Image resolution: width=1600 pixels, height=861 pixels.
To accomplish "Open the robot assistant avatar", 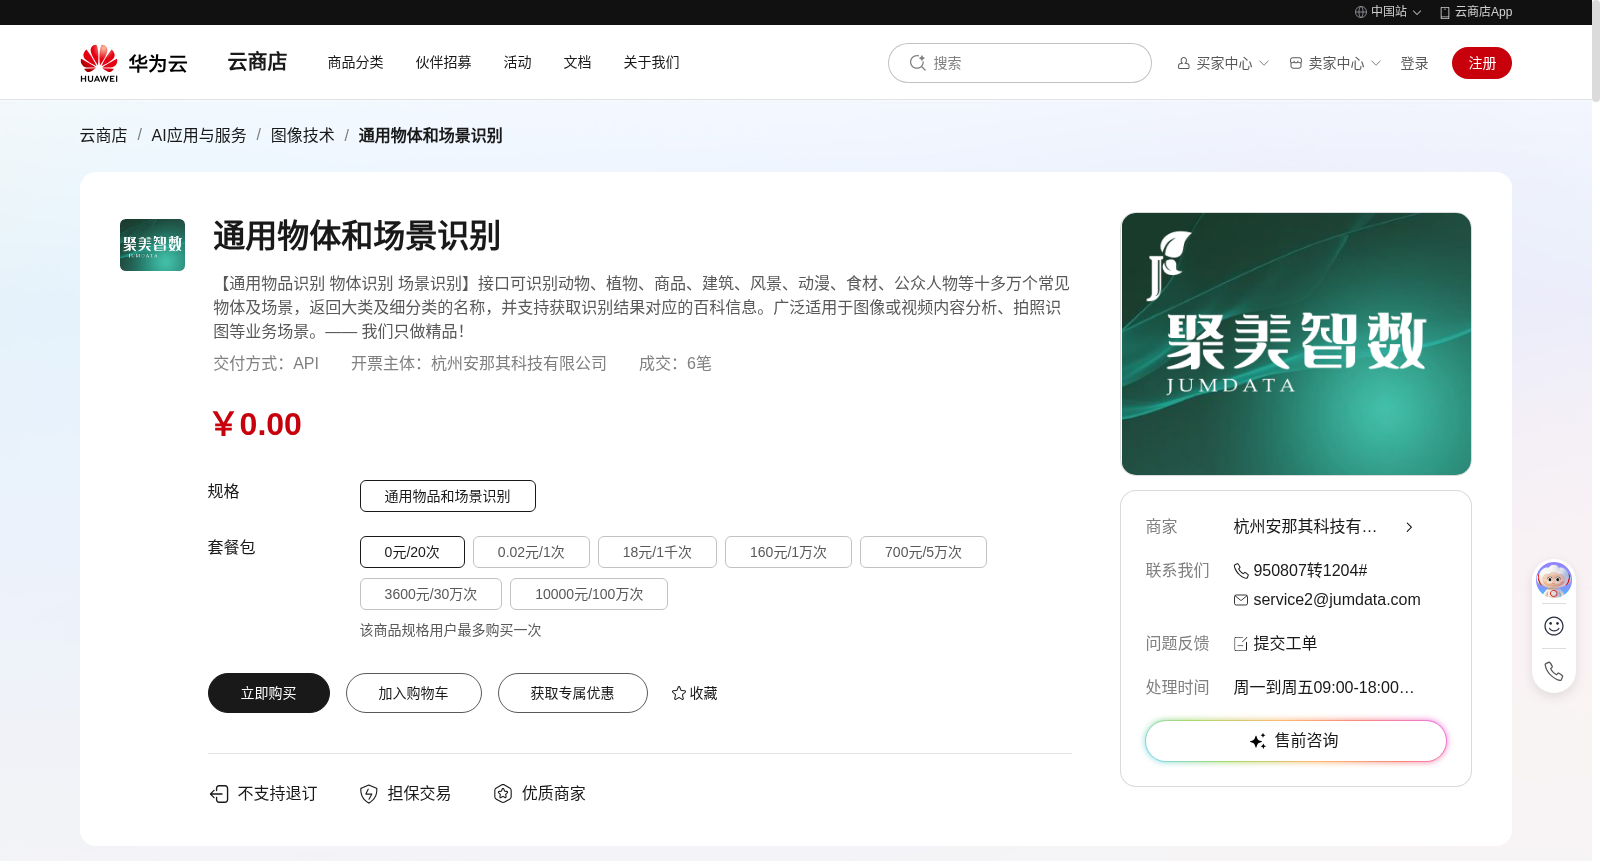I will [x=1554, y=580].
